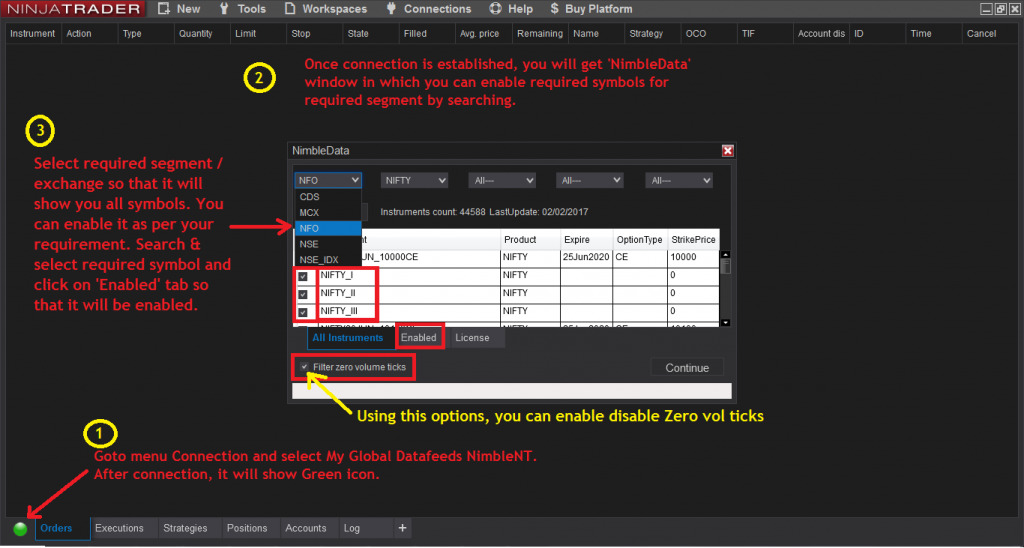Uncheck the NIFTY_II instrument checkbox
Screen dimensions: 1024x548
pyautogui.click(x=304, y=294)
